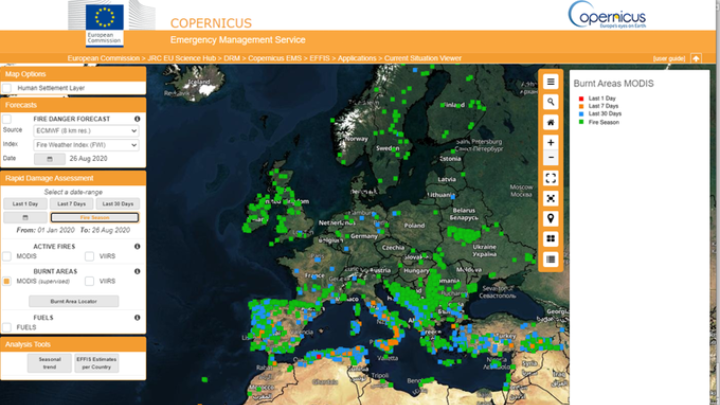The width and height of the screenshot is (720, 405).
Task: Enable the Fire Danger Forecast checkbox
Action: point(7,119)
